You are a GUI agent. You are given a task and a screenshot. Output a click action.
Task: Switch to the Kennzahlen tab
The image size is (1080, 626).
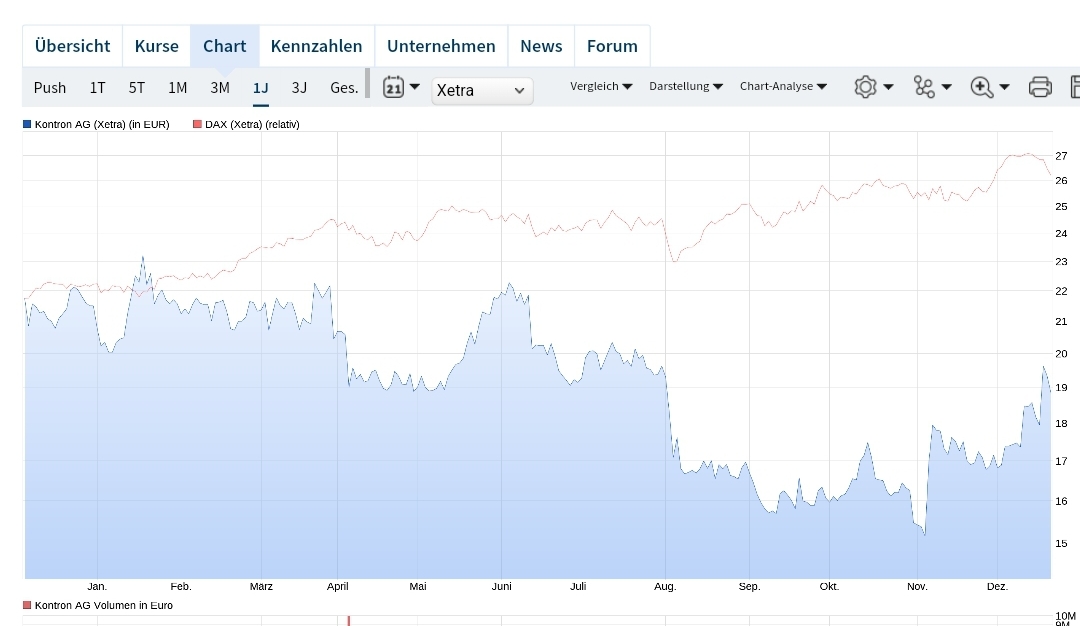(316, 45)
